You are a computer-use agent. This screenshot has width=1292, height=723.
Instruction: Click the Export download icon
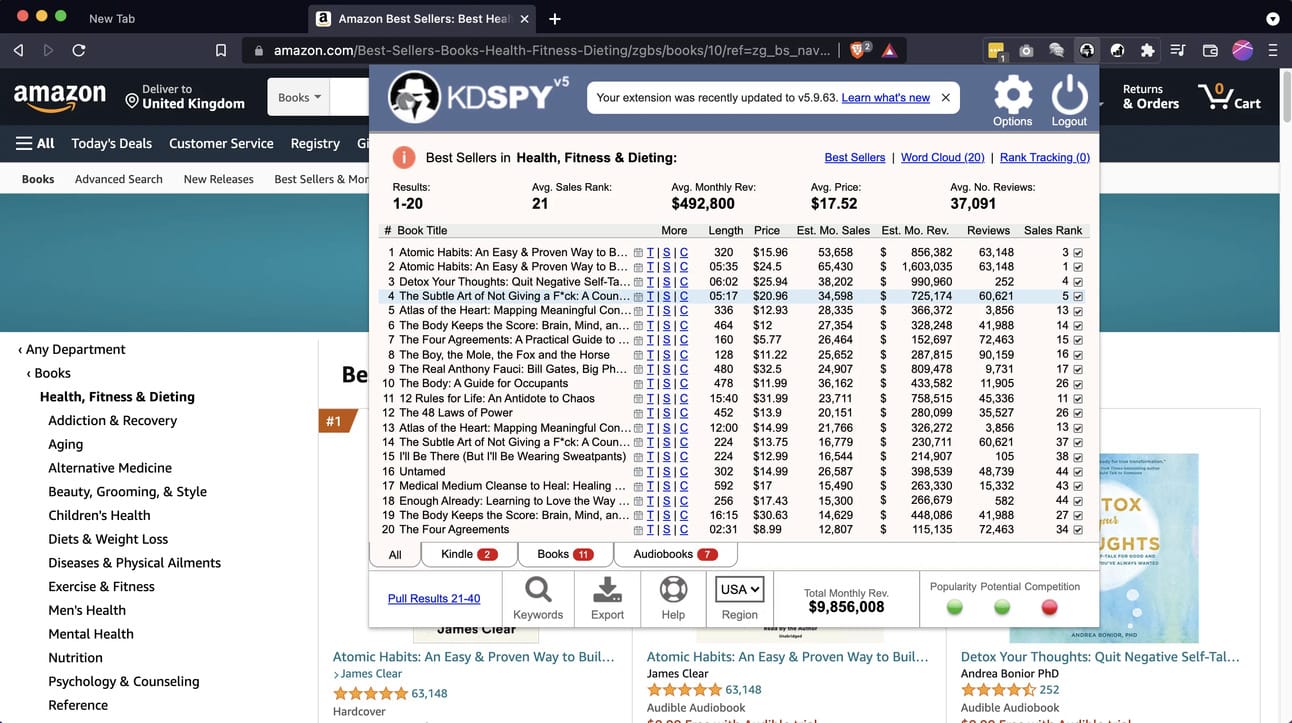607,590
